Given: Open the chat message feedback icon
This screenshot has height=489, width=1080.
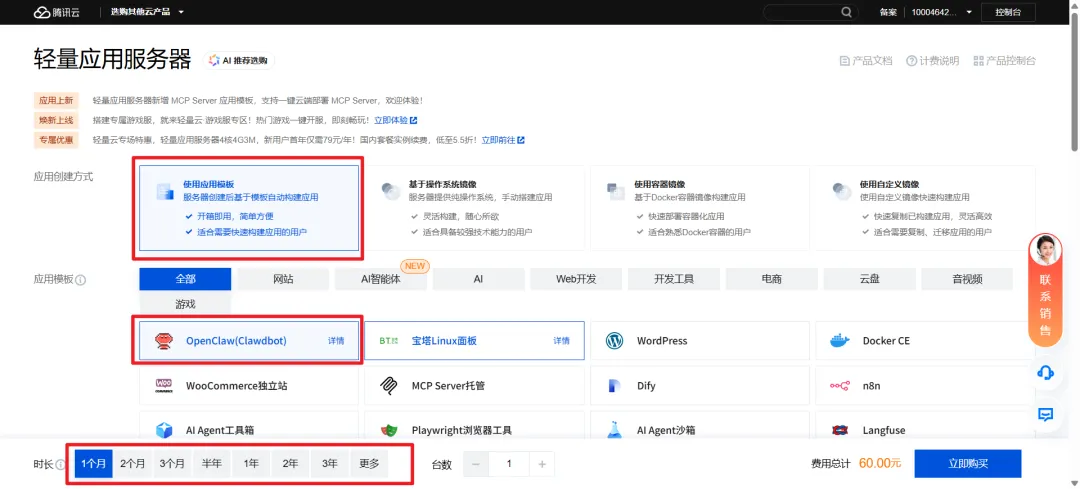Looking at the screenshot, I should click(1045, 415).
